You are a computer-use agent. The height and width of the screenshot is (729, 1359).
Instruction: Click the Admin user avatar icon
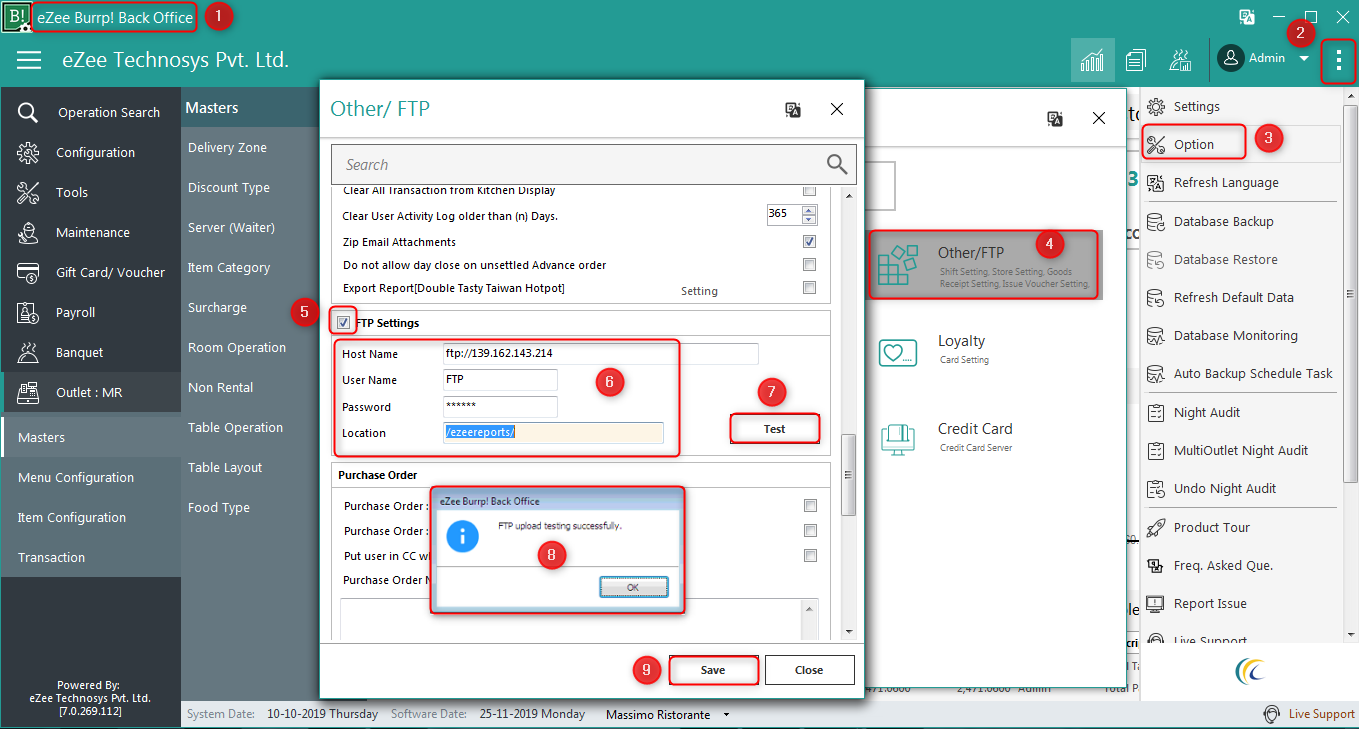(1230, 58)
